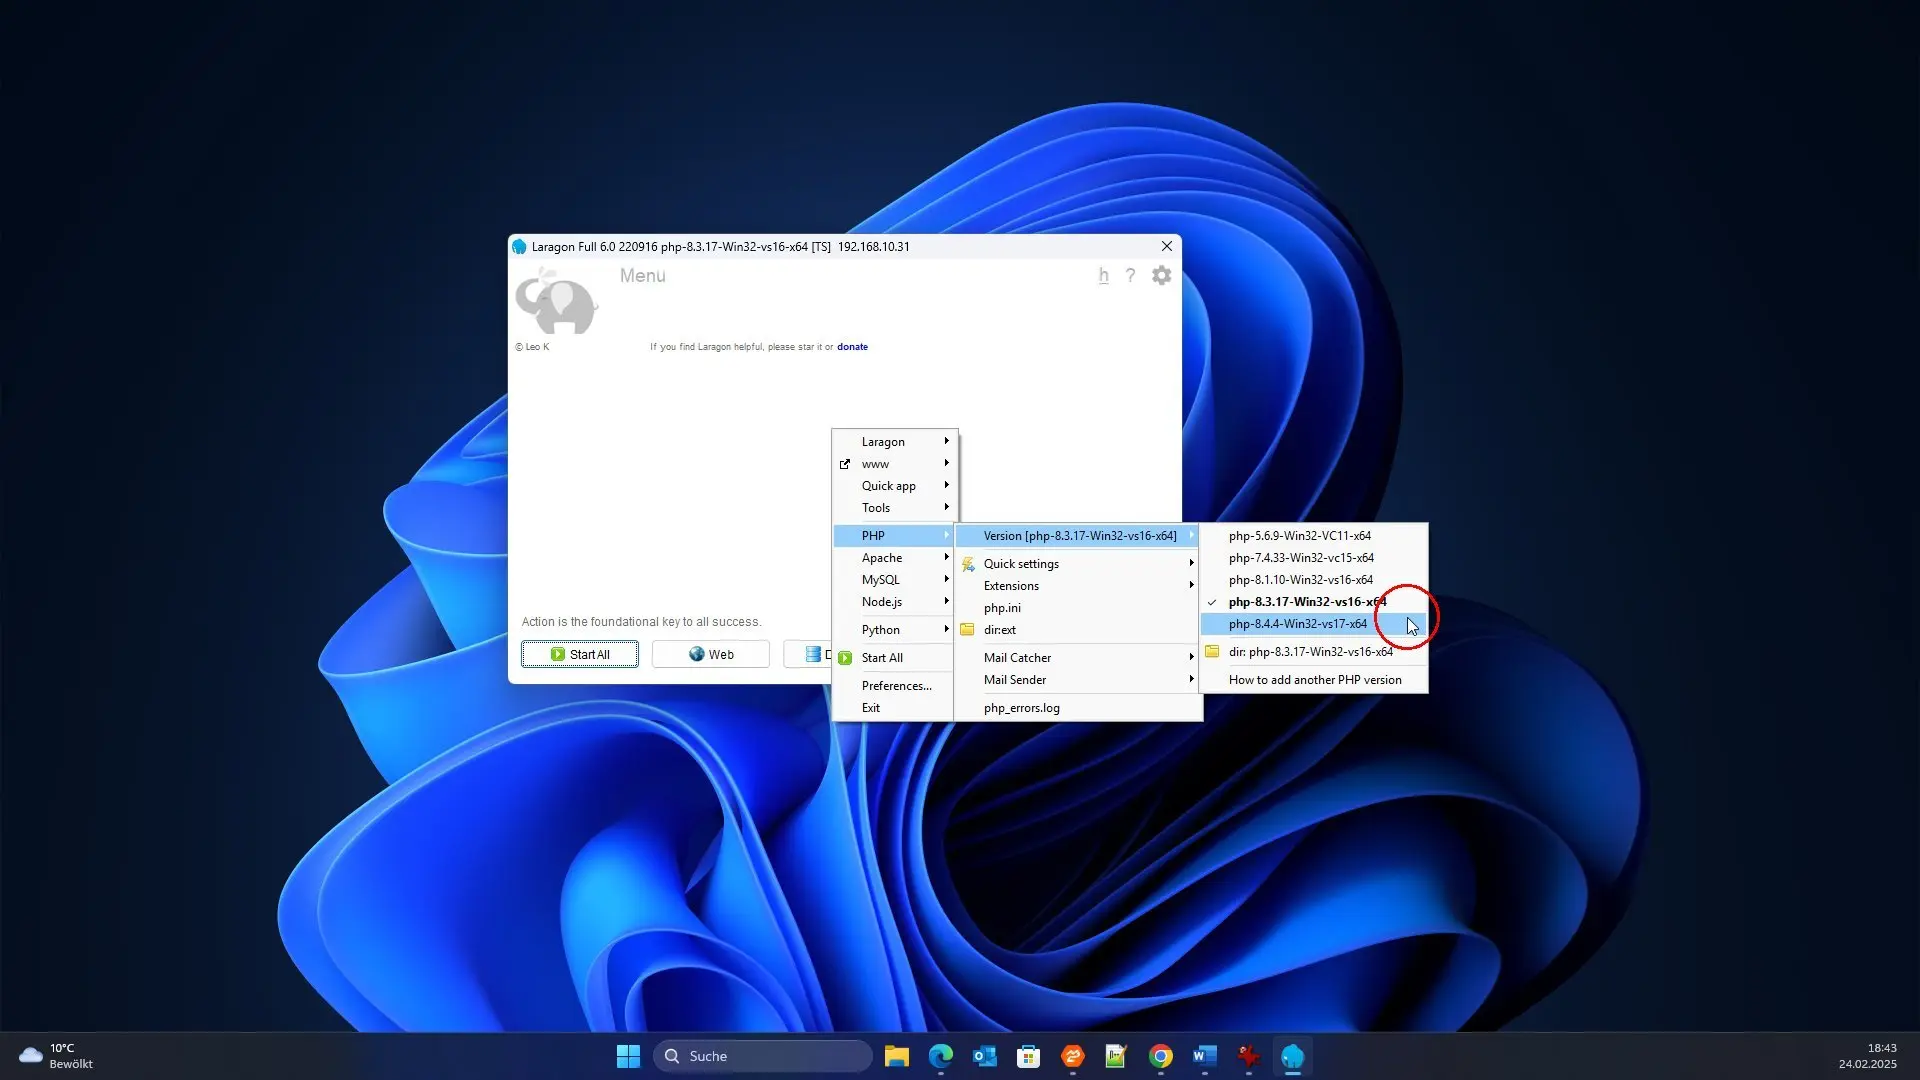Click the Quick settings wrench icon
Screen dimensions: 1920x1080
(x=967, y=564)
